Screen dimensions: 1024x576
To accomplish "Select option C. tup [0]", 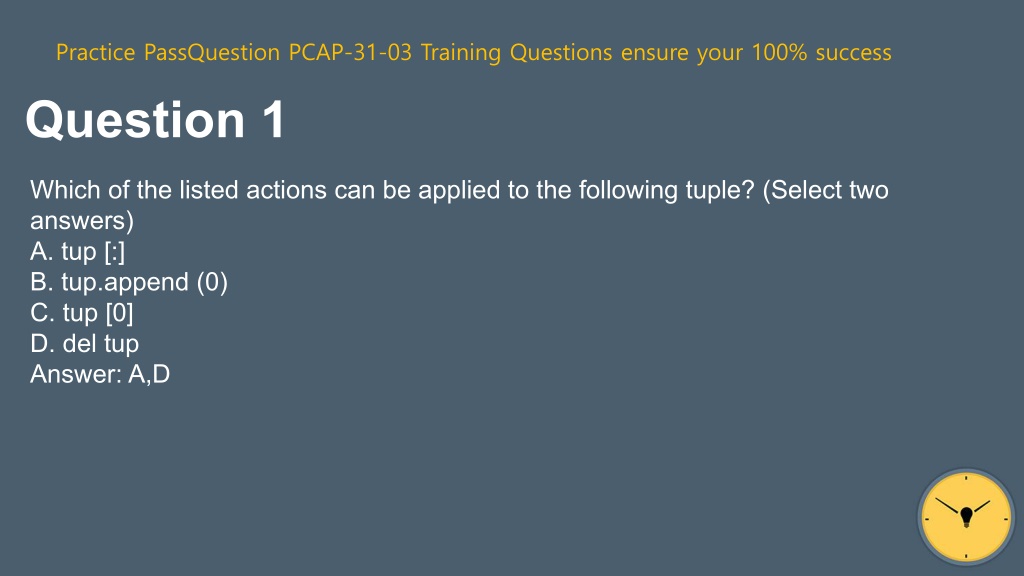I will (82, 313).
